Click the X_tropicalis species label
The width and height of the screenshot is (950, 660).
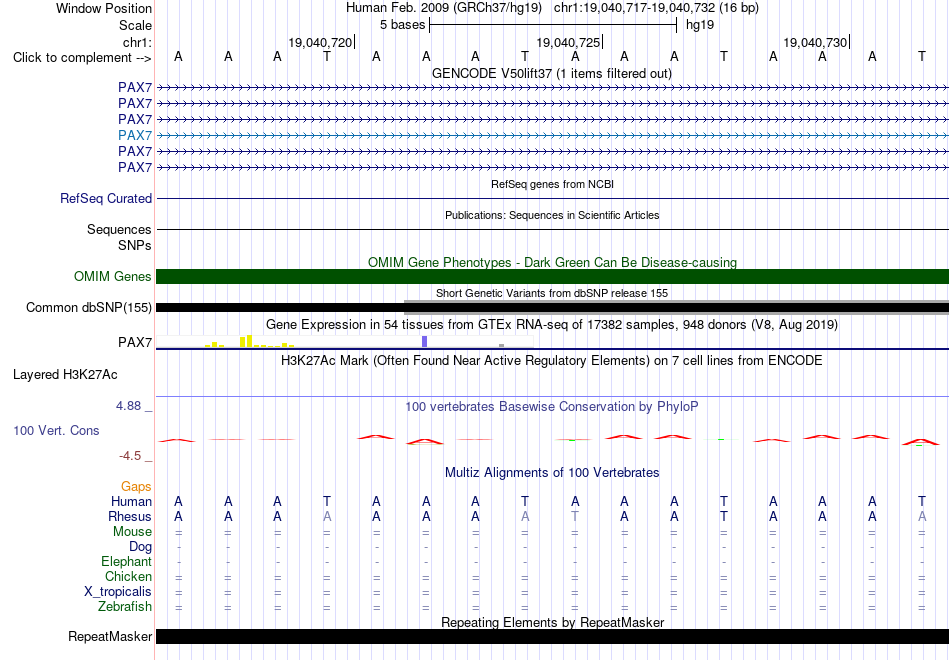[x=118, y=591]
